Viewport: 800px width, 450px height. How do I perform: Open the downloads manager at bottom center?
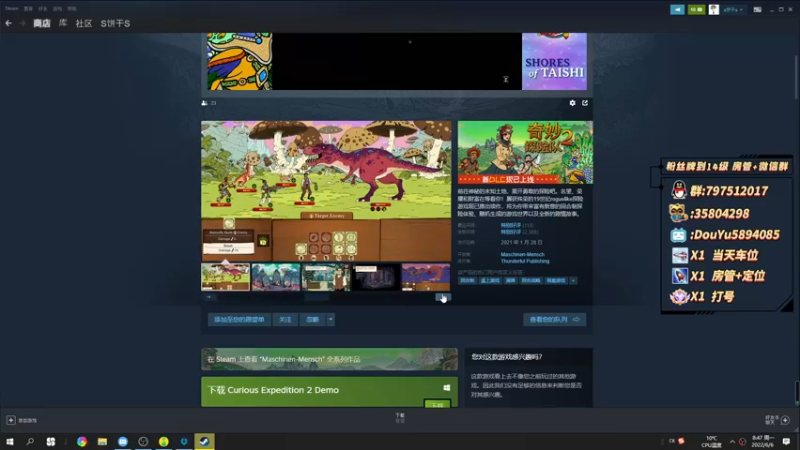pyautogui.click(x=400, y=418)
